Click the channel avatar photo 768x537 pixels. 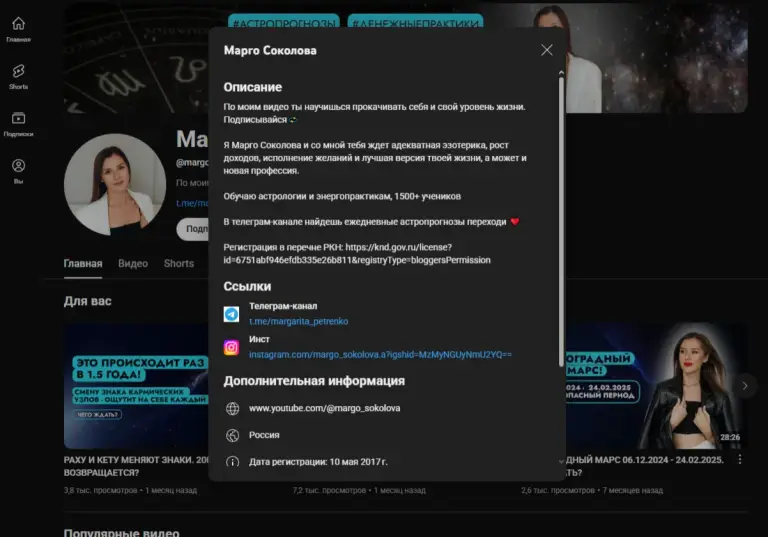pyautogui.click(x=115, y=184)
